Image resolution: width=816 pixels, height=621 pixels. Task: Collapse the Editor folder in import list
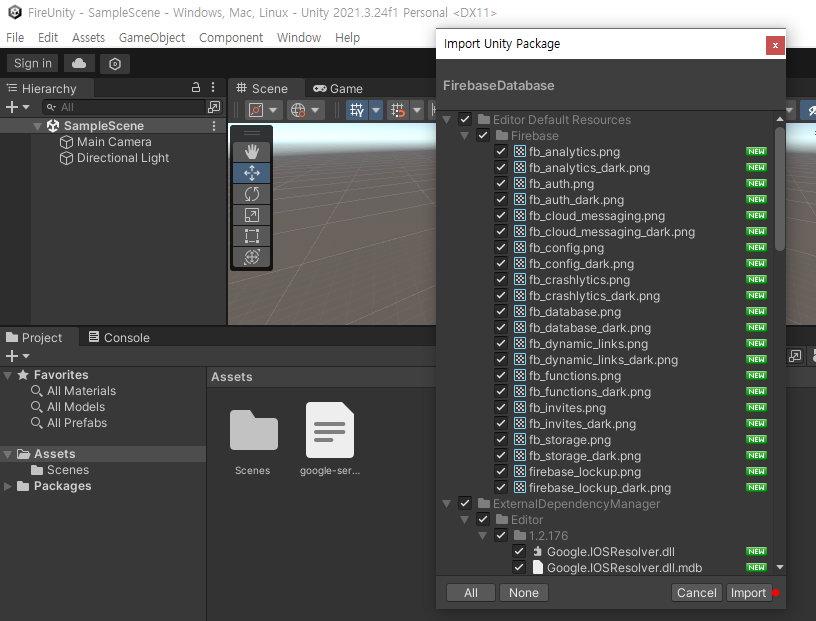(464, 520)
